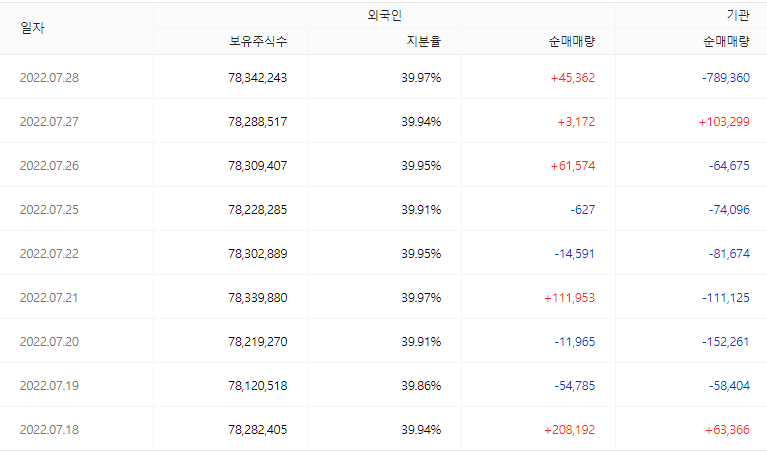Click the 39.91% ratio for 2022.07.20

421,342
